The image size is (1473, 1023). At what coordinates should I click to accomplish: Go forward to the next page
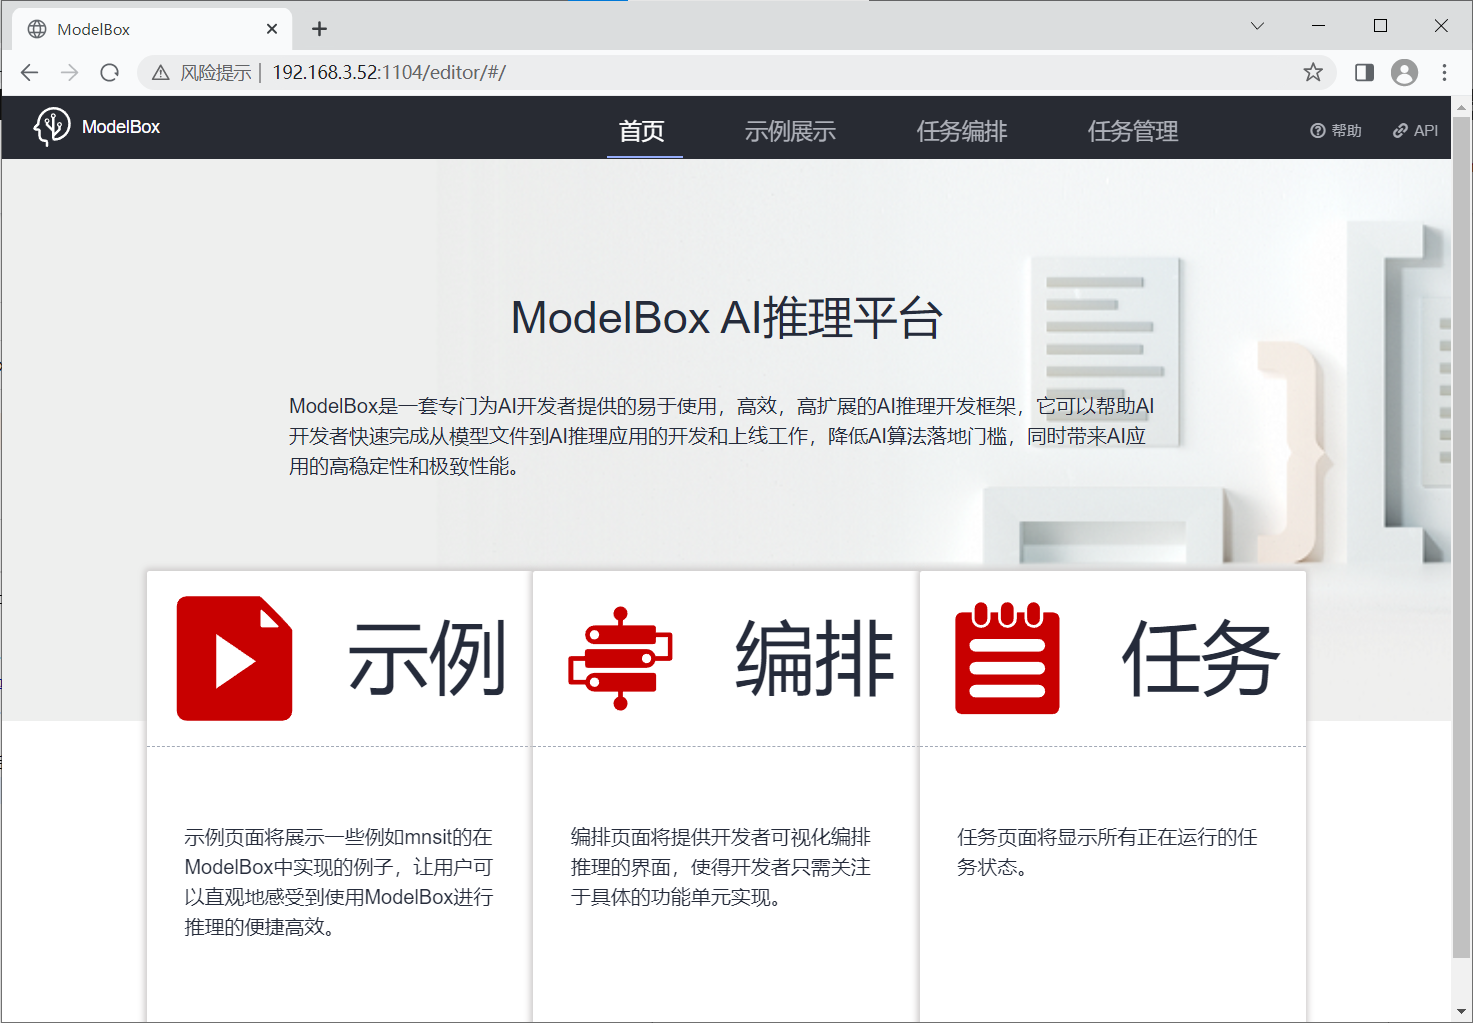point(69,72)
